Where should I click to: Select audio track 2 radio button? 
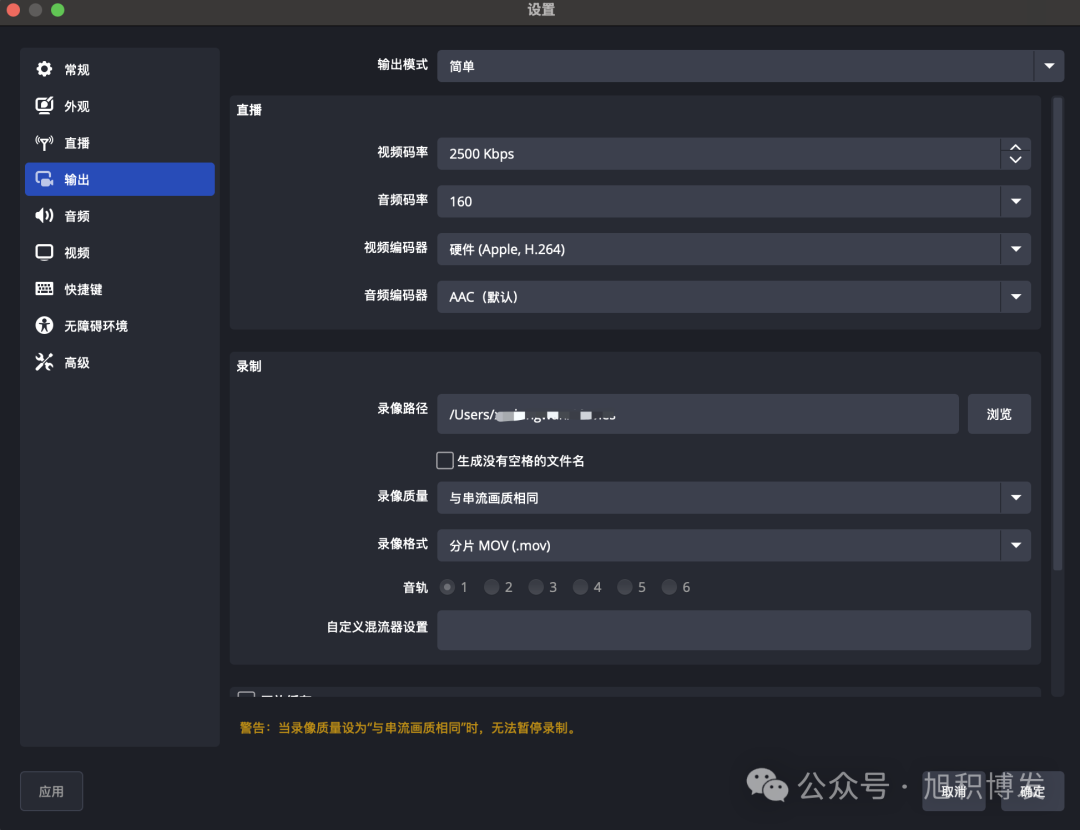pyautogui.click(x=491, y=587)
